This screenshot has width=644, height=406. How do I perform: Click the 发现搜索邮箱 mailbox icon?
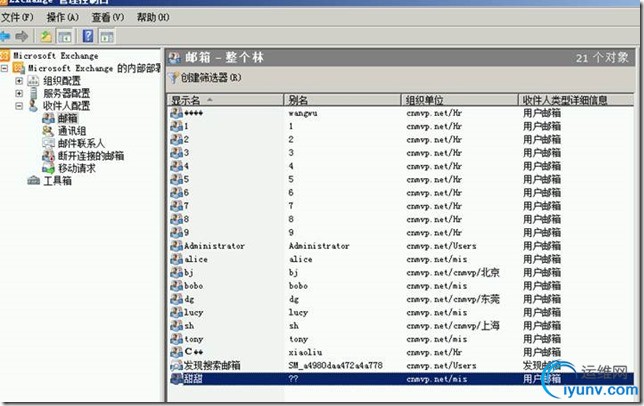[x=177, y=365]
